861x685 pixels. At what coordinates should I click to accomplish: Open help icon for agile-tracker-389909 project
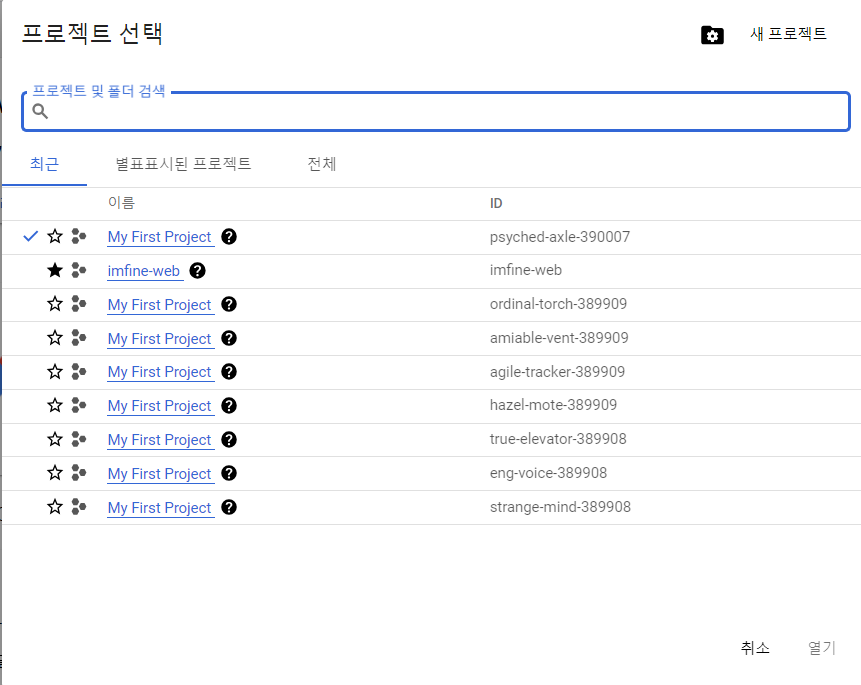click(229, 372)
